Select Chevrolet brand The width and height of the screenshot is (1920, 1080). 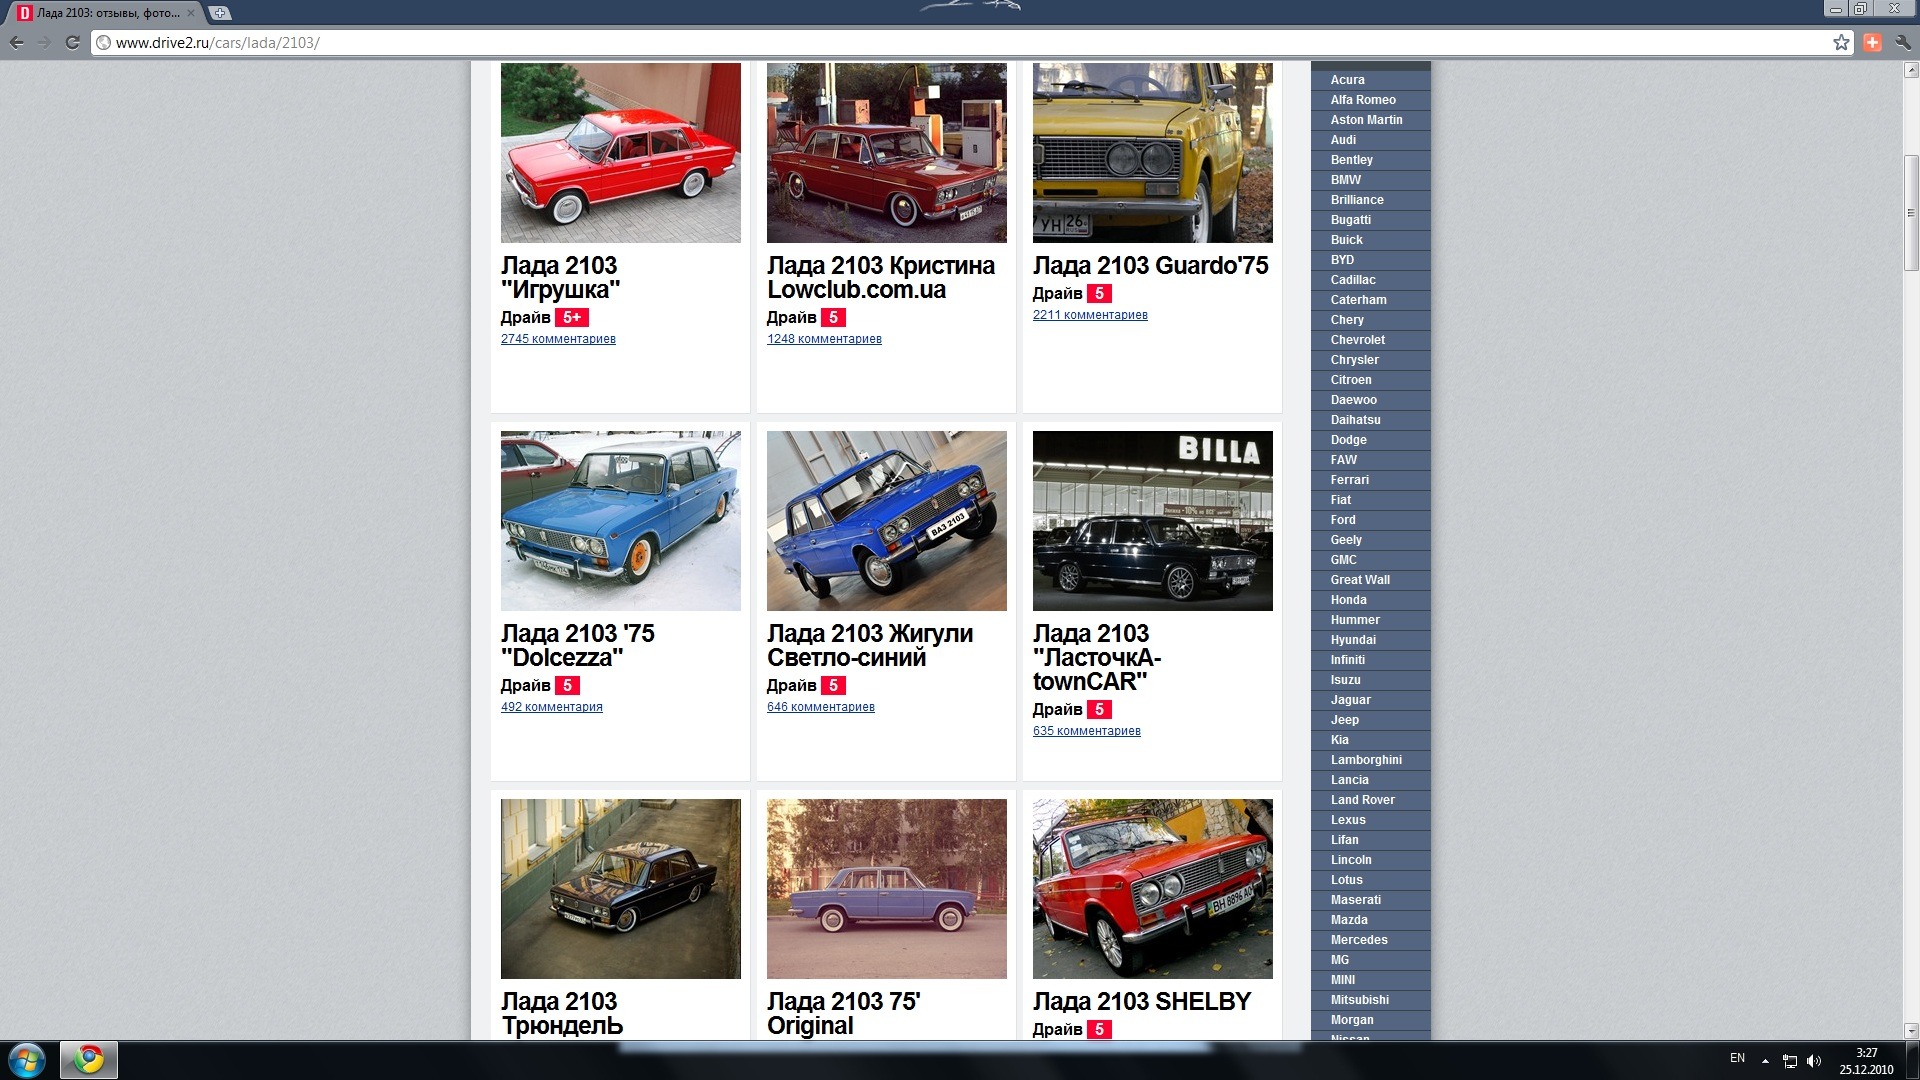(1371, 340)
